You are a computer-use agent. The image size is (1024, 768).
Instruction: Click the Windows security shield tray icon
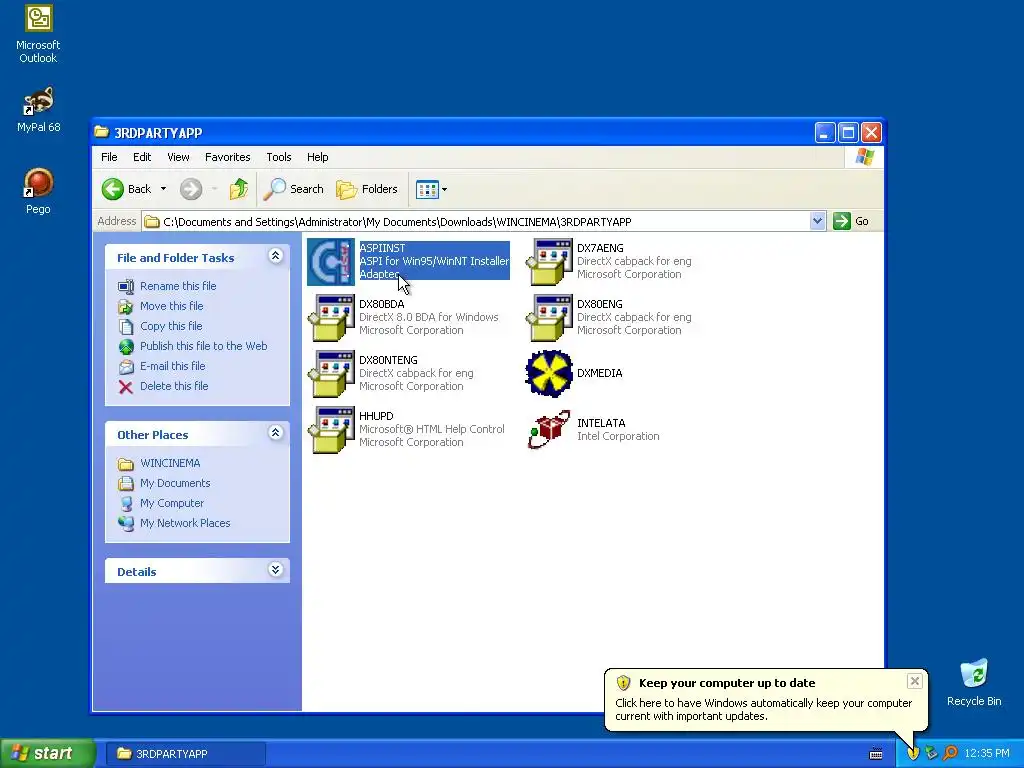point(913,754)
